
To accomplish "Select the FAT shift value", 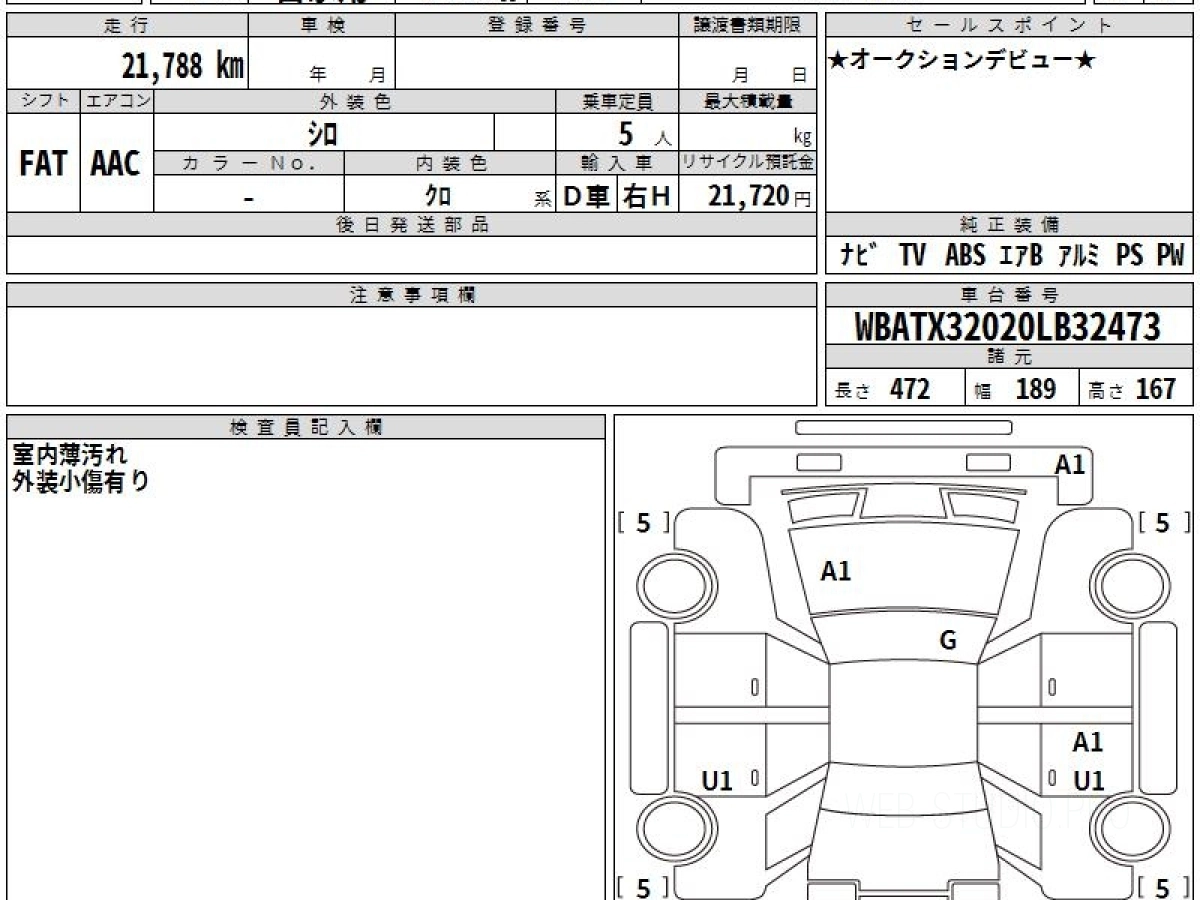I will [43, 164].
